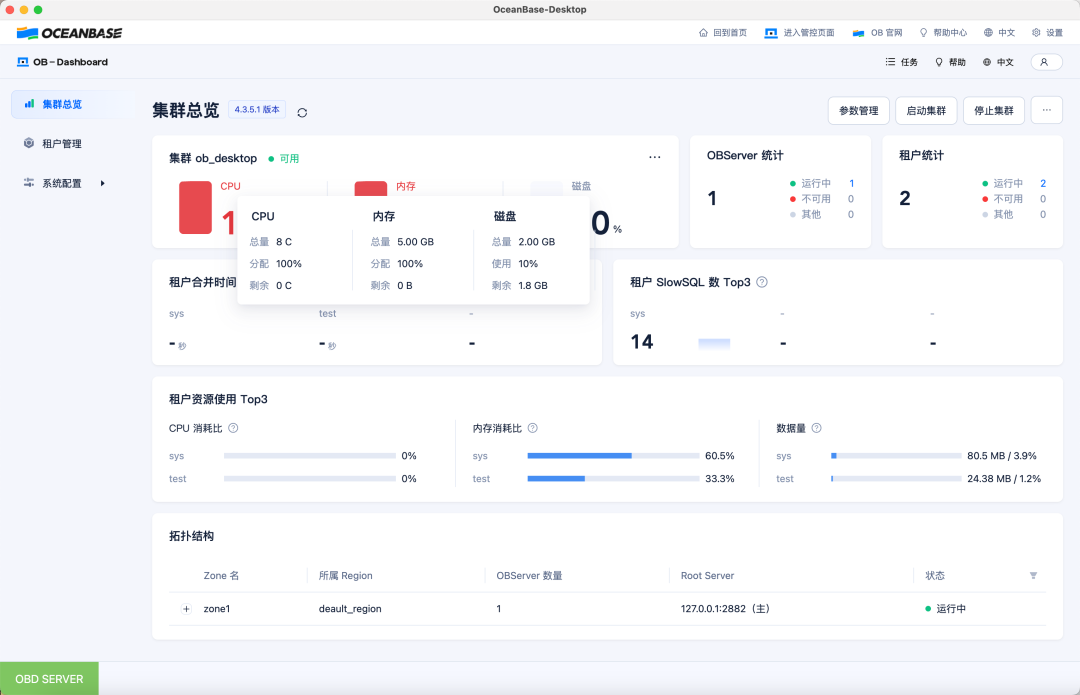Click Root Server 127.0.0.1:2882 cell

[x=725, y=609]
